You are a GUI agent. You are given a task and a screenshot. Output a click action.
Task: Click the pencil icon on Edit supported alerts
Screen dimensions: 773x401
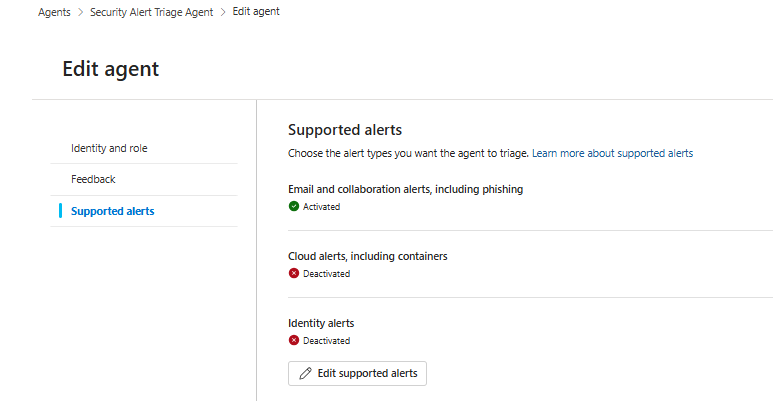tap(306, 373)
